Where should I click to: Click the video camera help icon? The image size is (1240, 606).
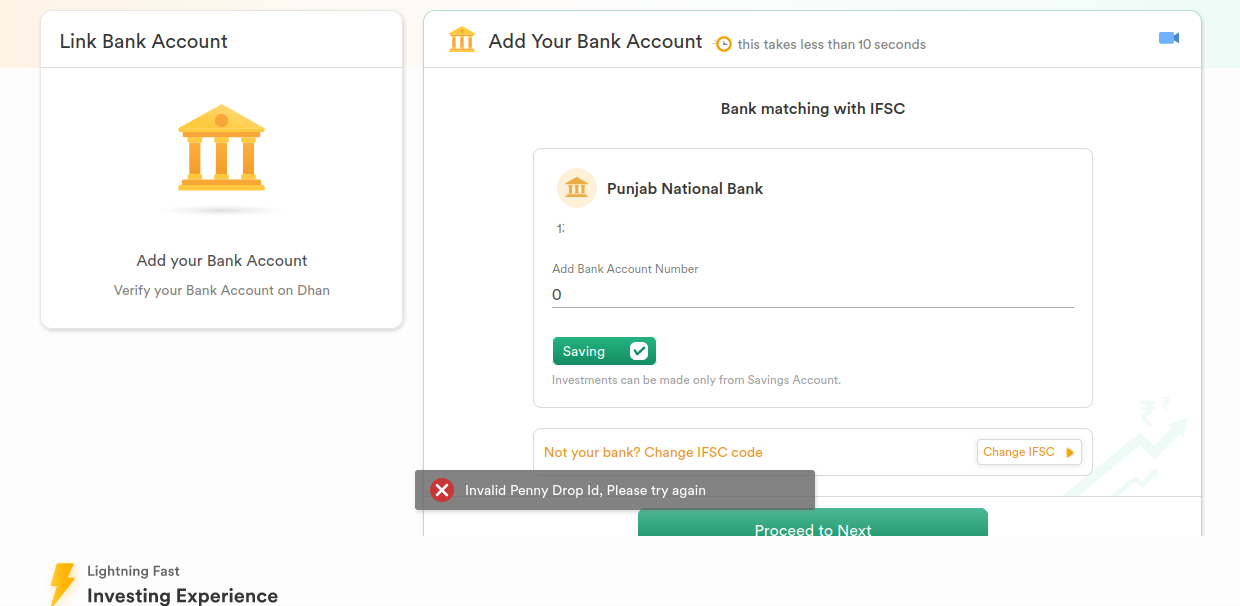point(1169,38)
